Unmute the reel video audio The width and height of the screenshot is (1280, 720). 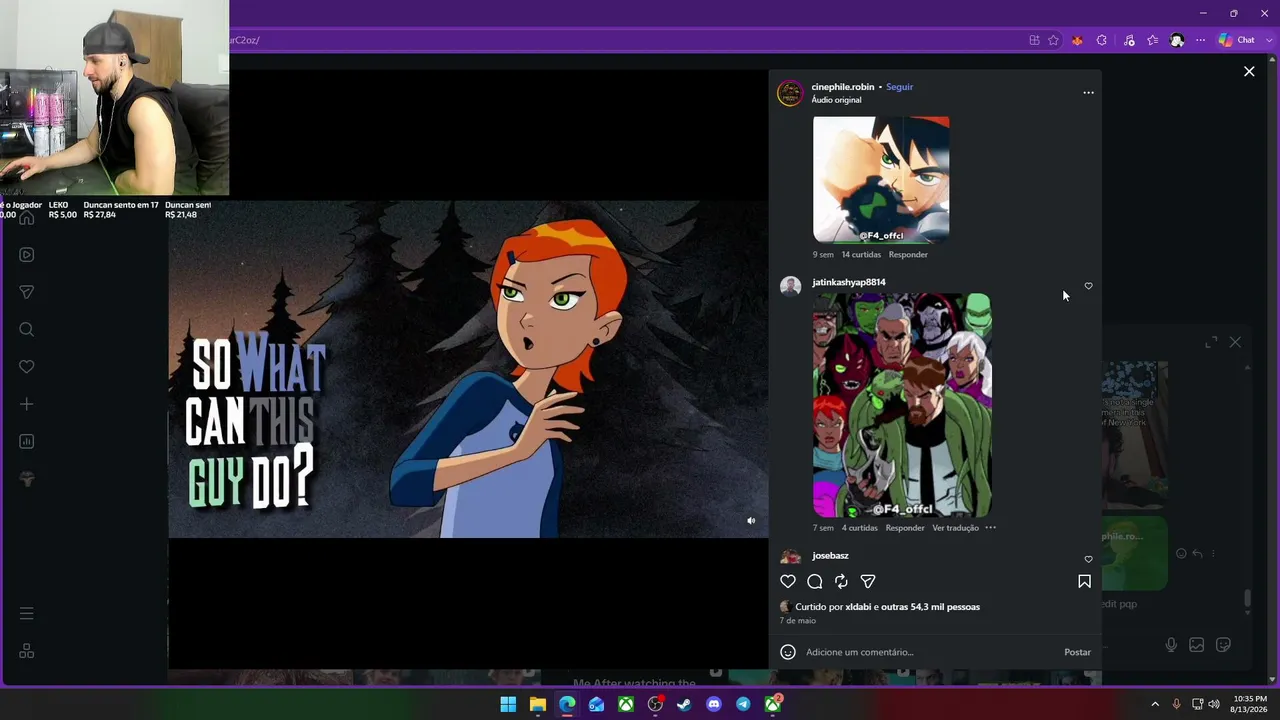(x=751, y=520)
